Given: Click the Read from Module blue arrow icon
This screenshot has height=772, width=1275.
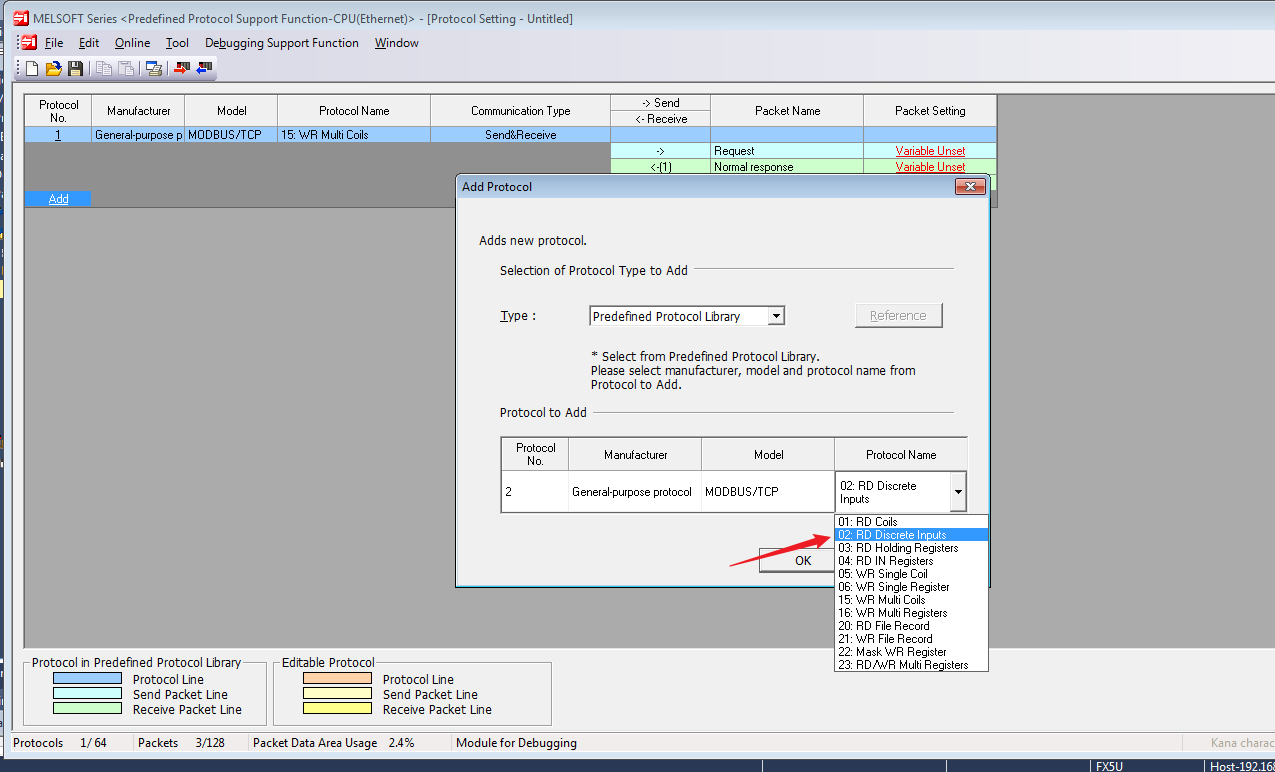Looking at the screenshot, I should click(204, 68).
